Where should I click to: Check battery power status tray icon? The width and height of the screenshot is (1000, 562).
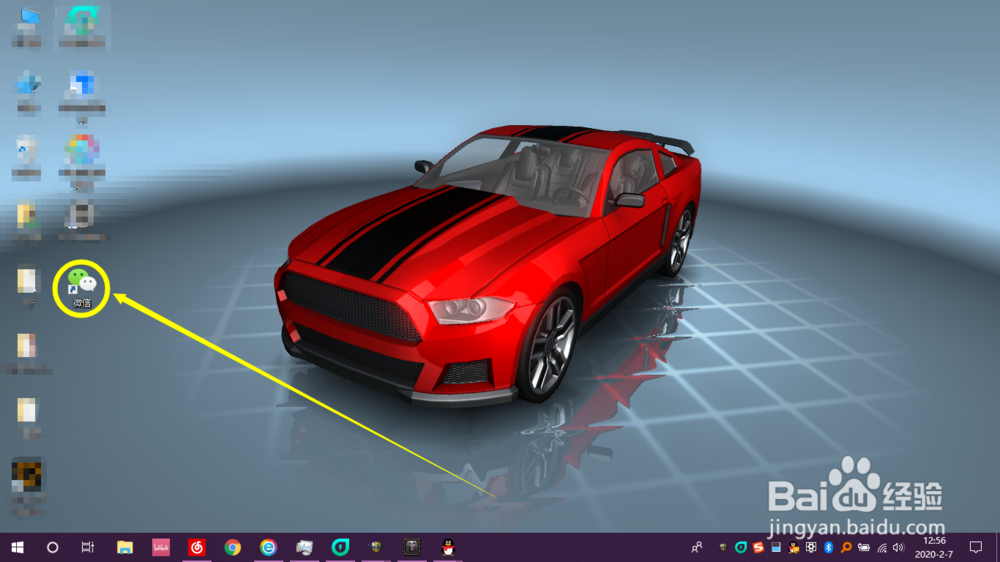[864, 547]
